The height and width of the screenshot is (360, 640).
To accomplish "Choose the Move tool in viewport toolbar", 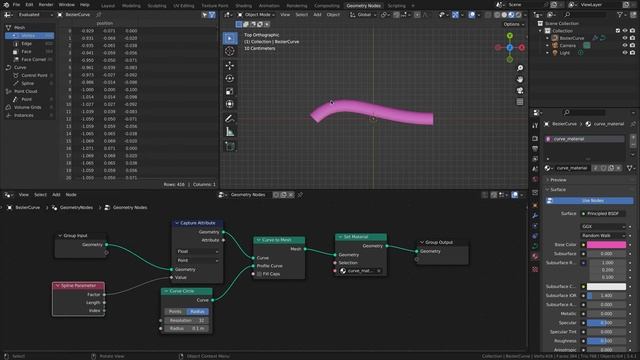I will pos(230,65).
